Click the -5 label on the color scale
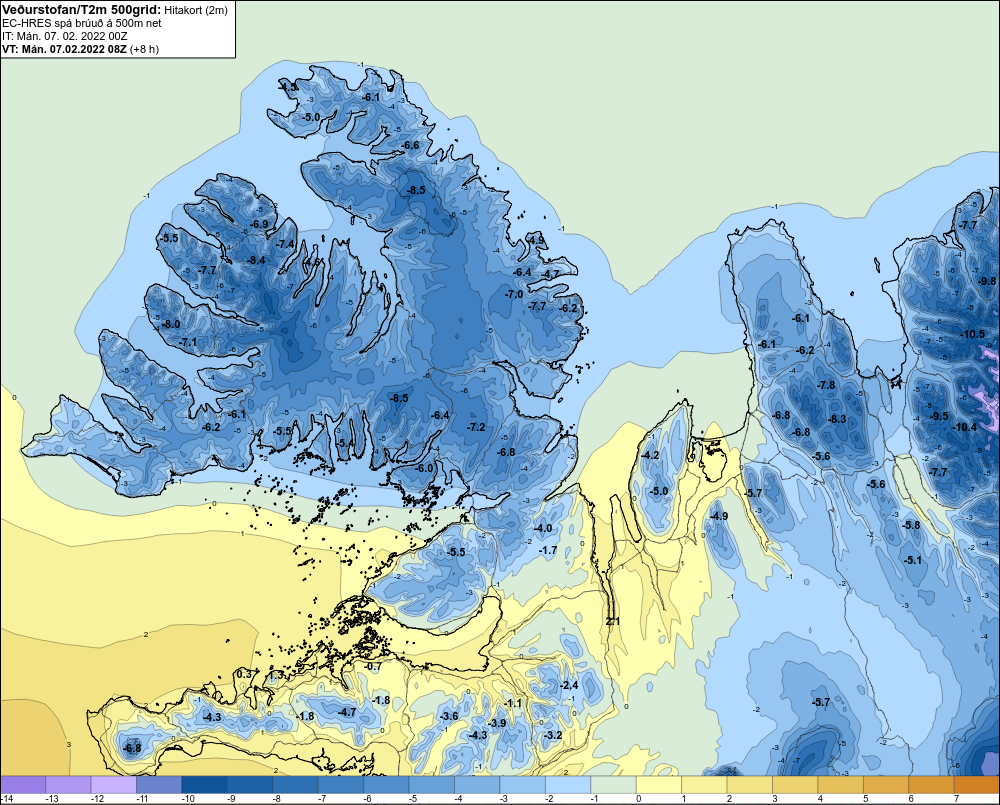The width and height of the screenshot is (1000, 805). pos(413,799)
